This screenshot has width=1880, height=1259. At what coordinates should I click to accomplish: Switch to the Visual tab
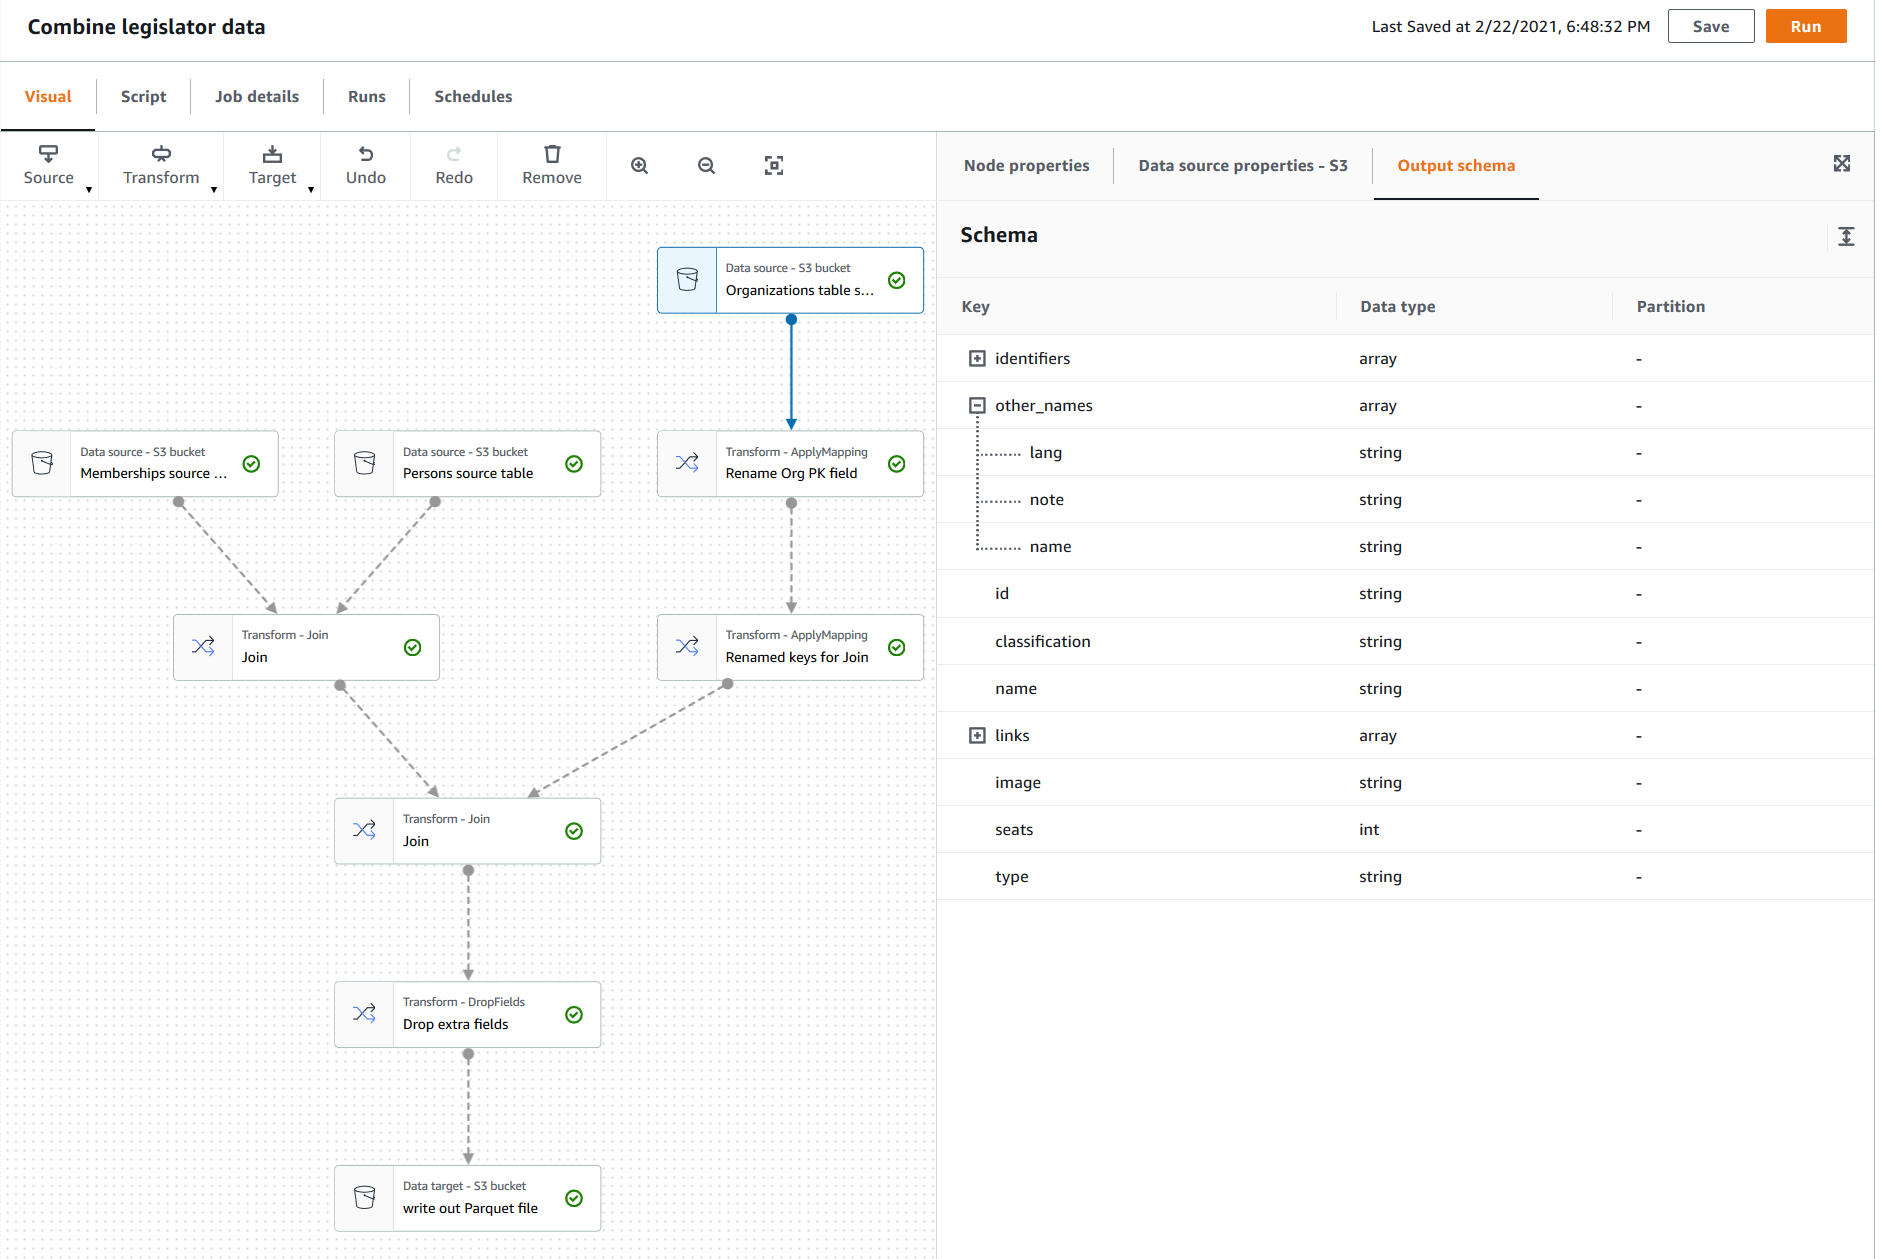48,96
